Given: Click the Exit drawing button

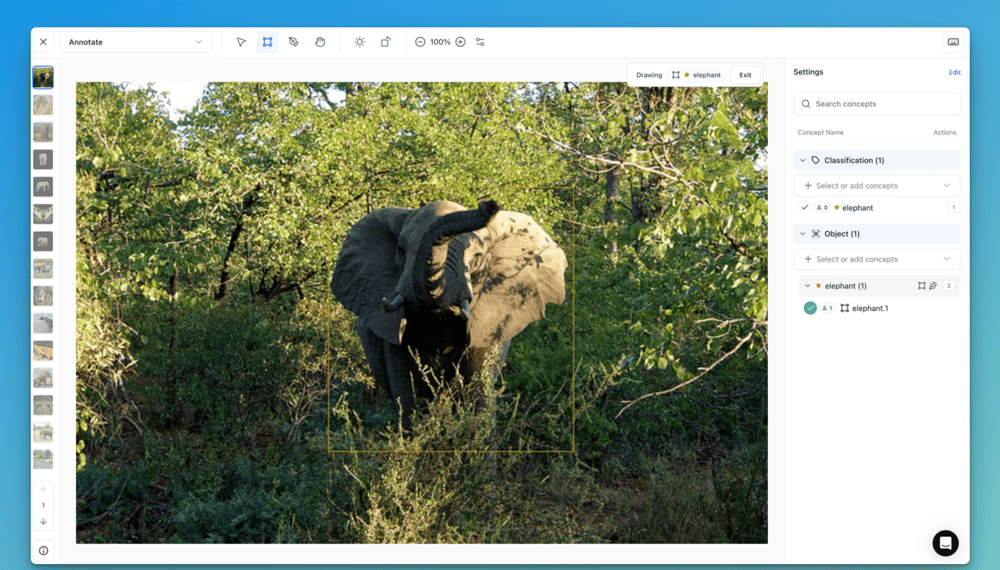Looking at the screenshot, I should (745, 75).
